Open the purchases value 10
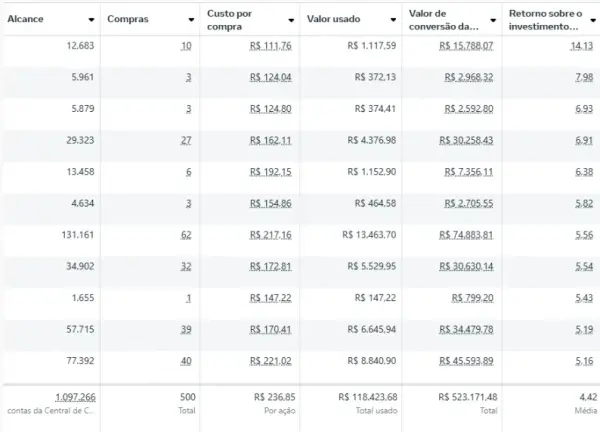The height and width of the screenshot is (432, 600). tap(186, 46)
